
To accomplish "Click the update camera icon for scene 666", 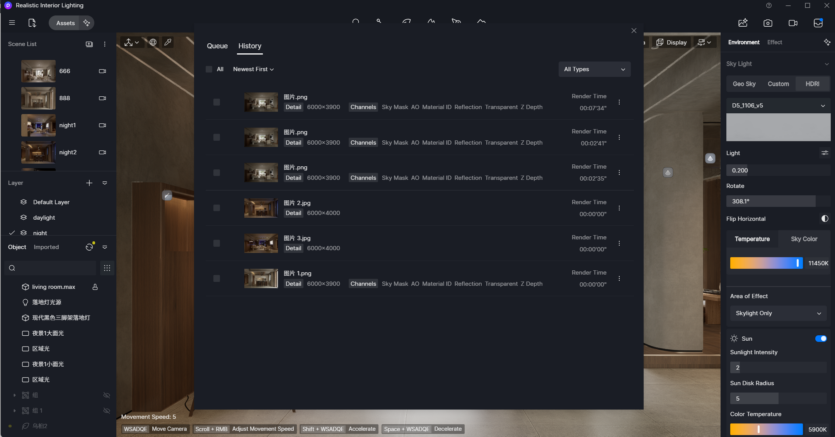I will 102,71.
